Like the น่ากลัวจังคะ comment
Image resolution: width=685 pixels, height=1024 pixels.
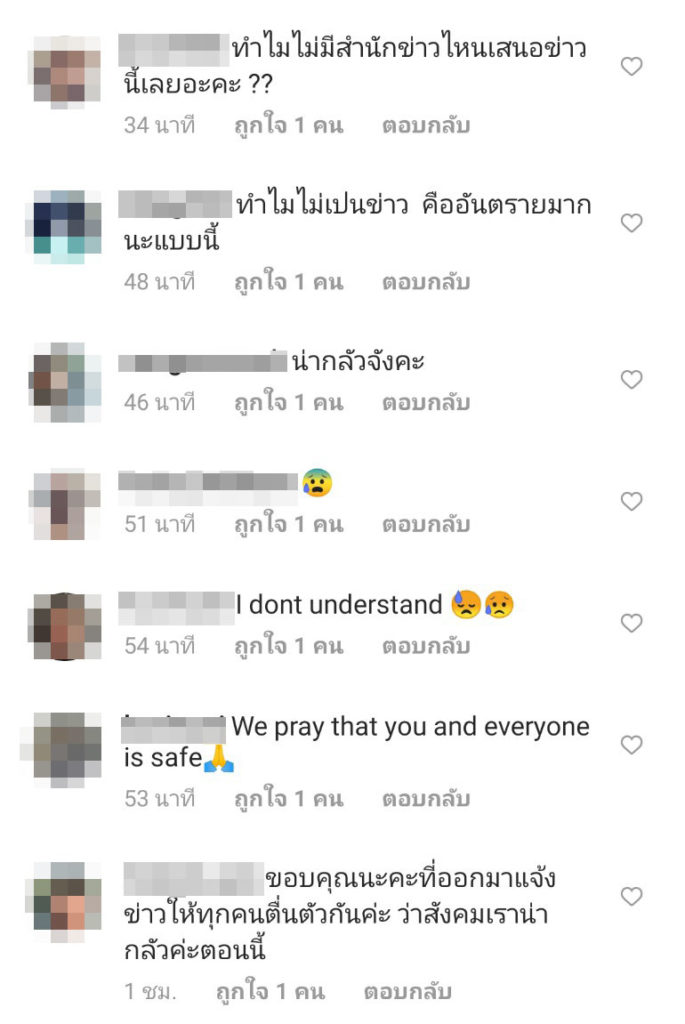(631, 379)
